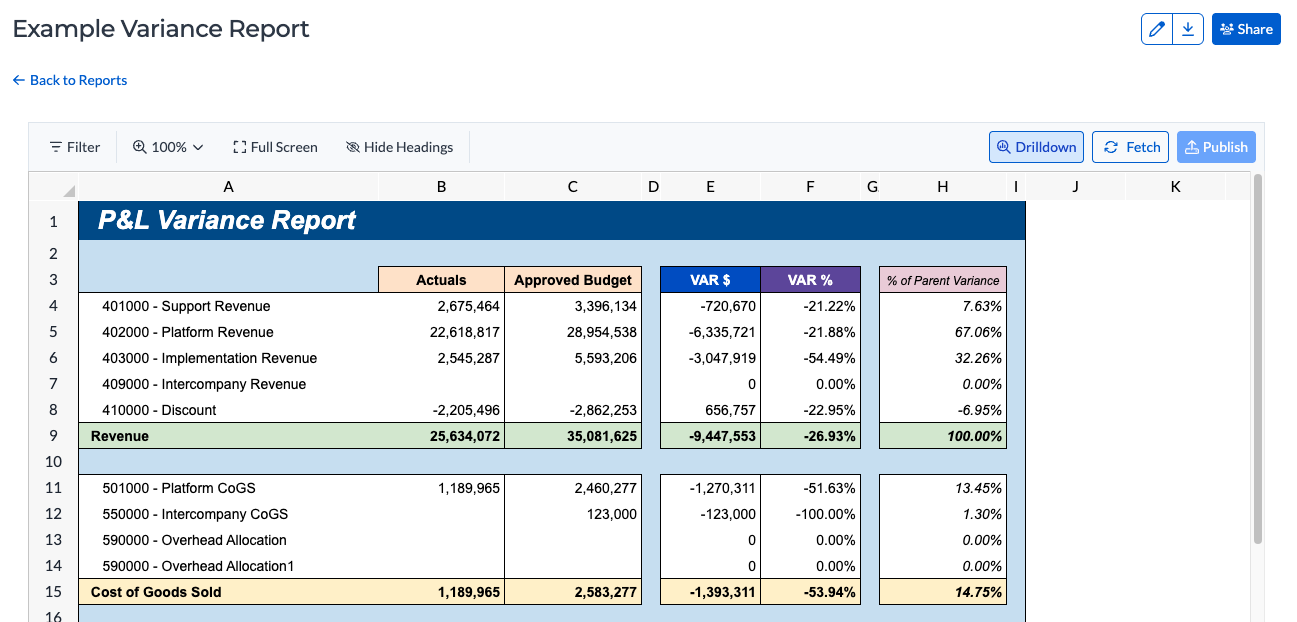Image resolution: width=1297 pixels, height=622 pixels.
Task: Toggle the Drilldown button
Action: point(1035,147)
